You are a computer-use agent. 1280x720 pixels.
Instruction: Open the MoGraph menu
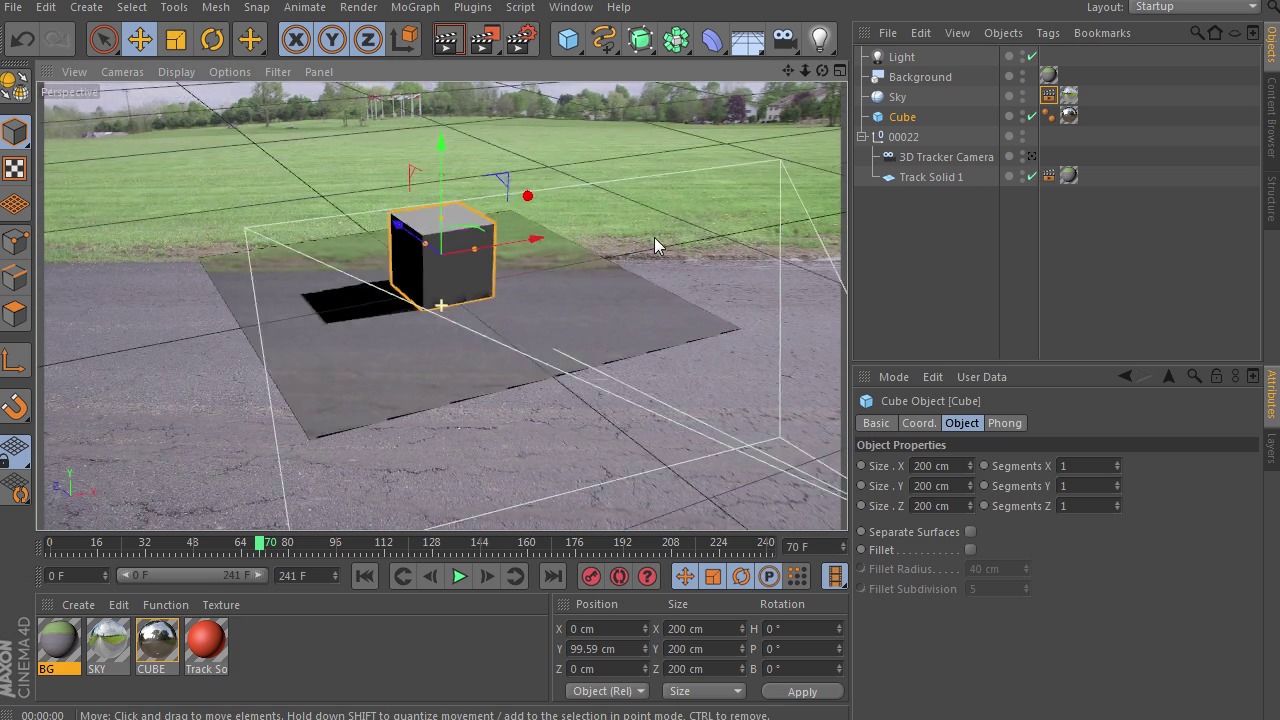pos(415,7)
